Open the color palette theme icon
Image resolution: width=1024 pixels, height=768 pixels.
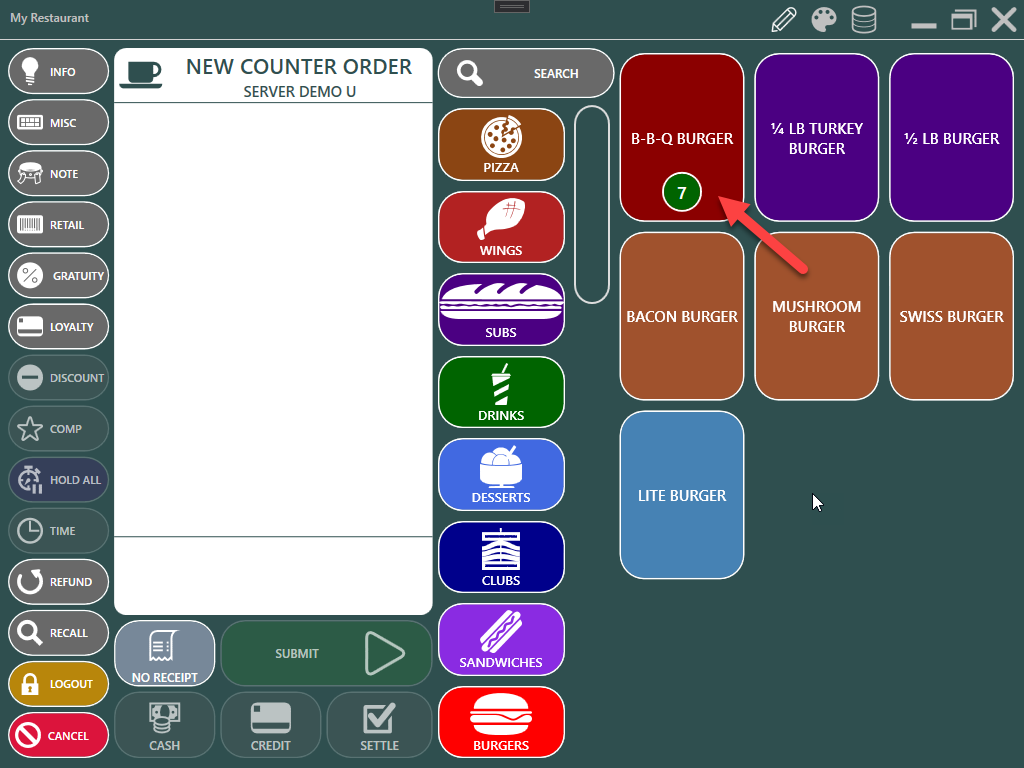(x=823, y=19)
